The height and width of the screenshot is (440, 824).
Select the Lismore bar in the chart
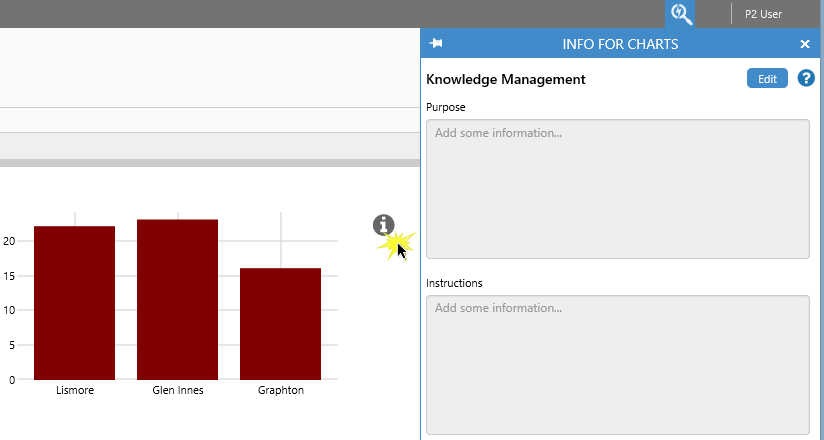pyautogui.click(x=74, y=303)
